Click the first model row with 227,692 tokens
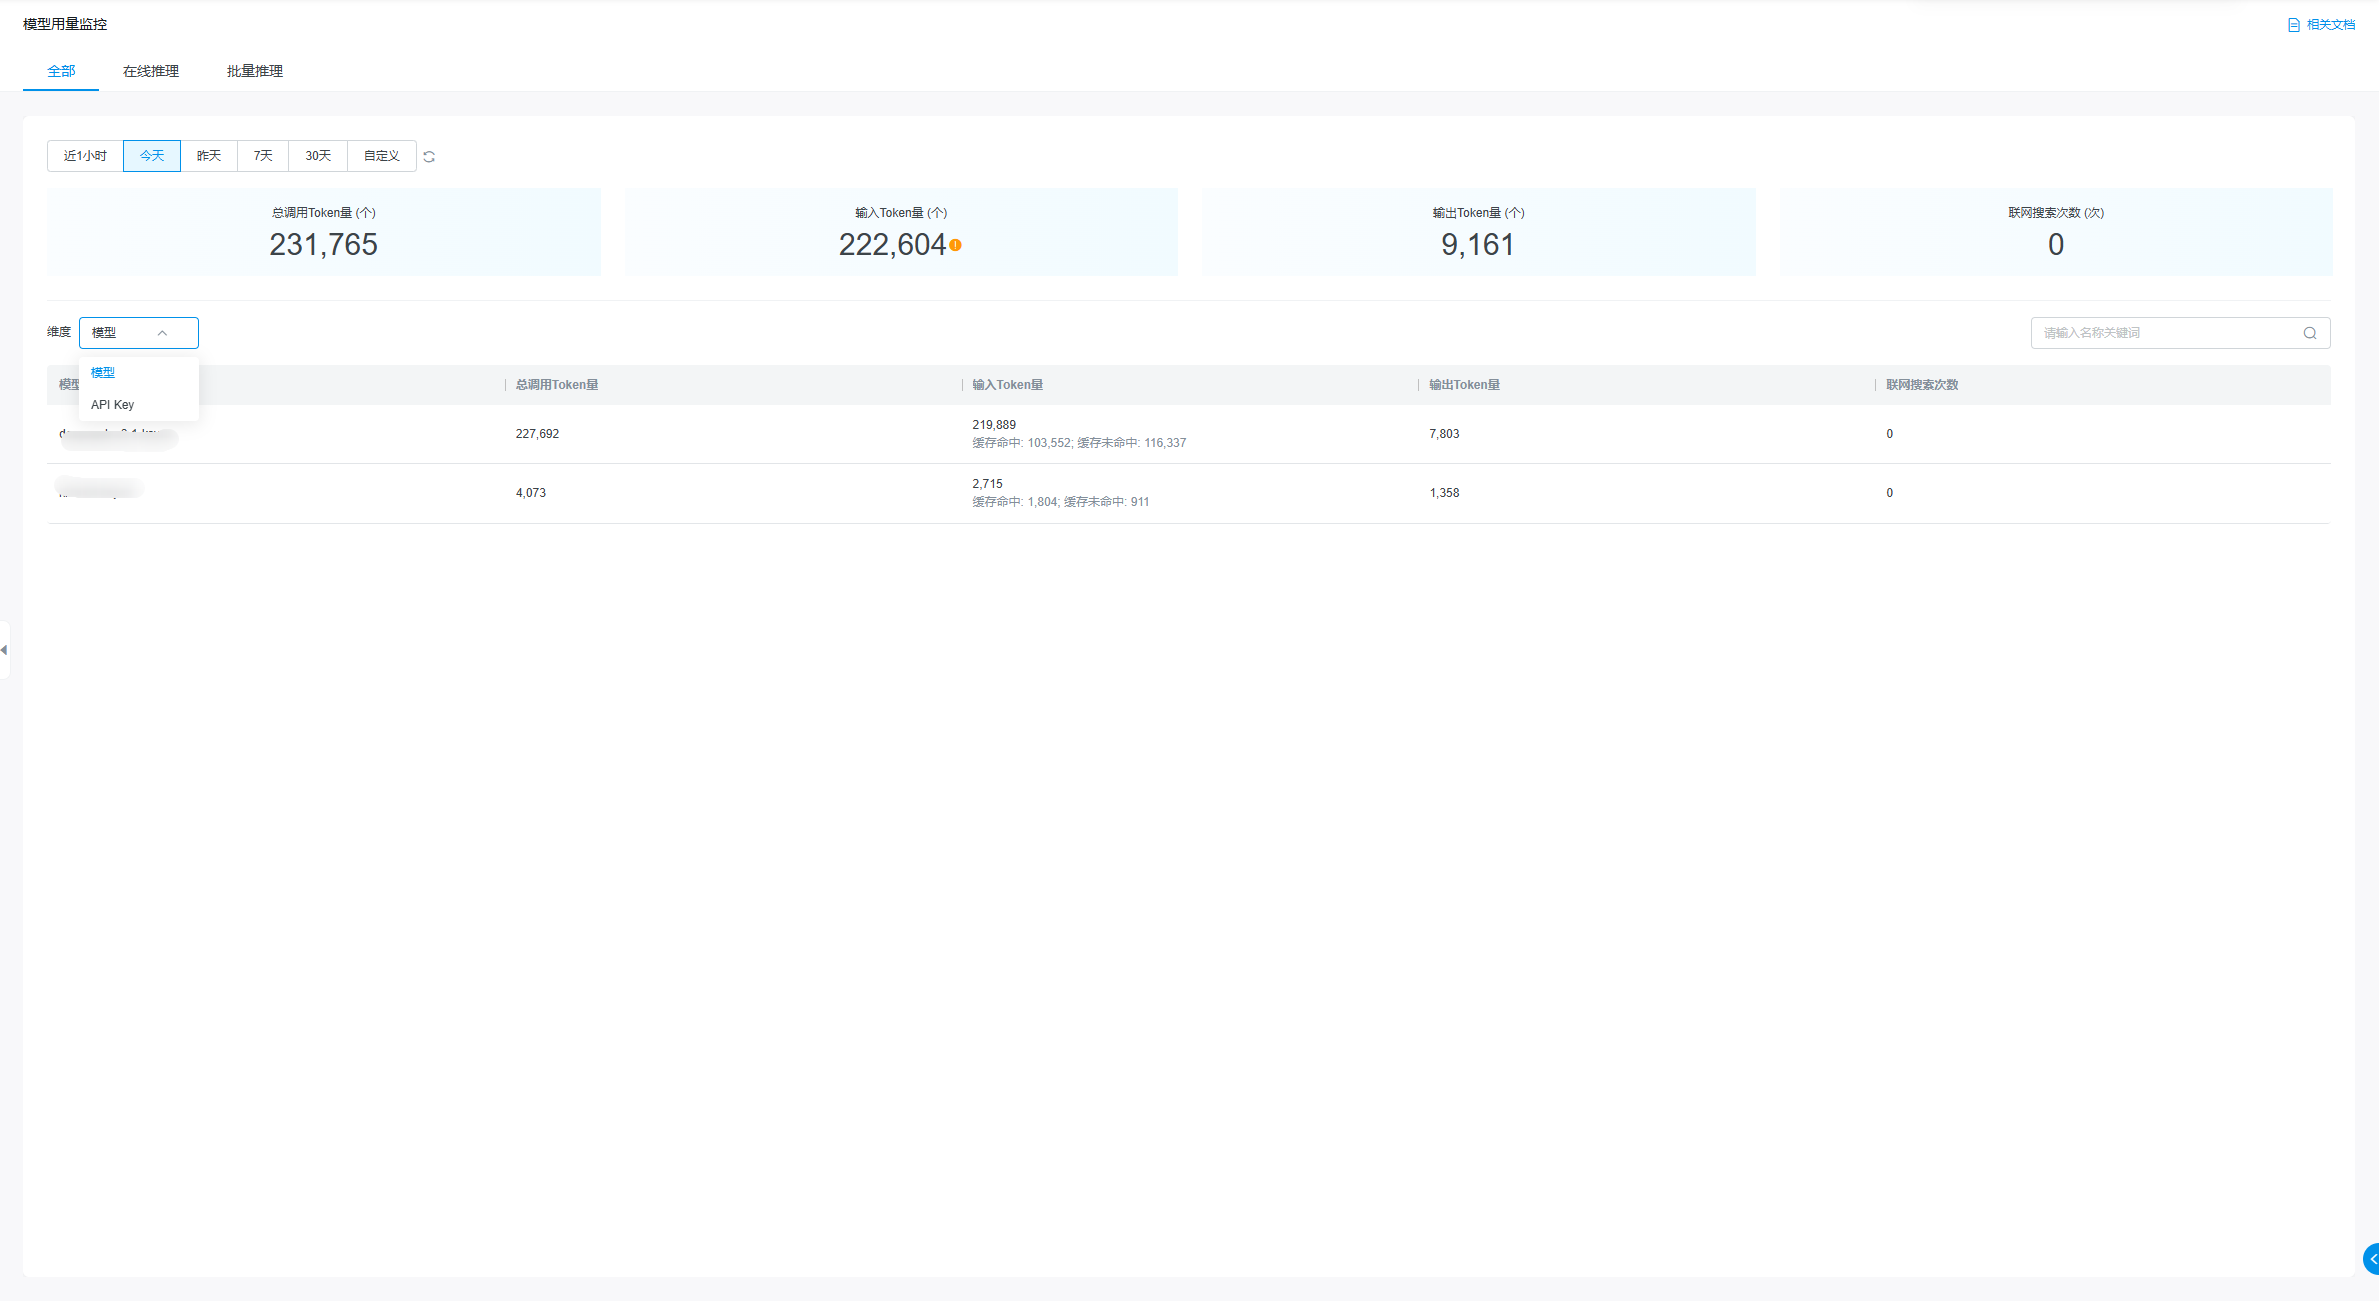 (537, 434)
